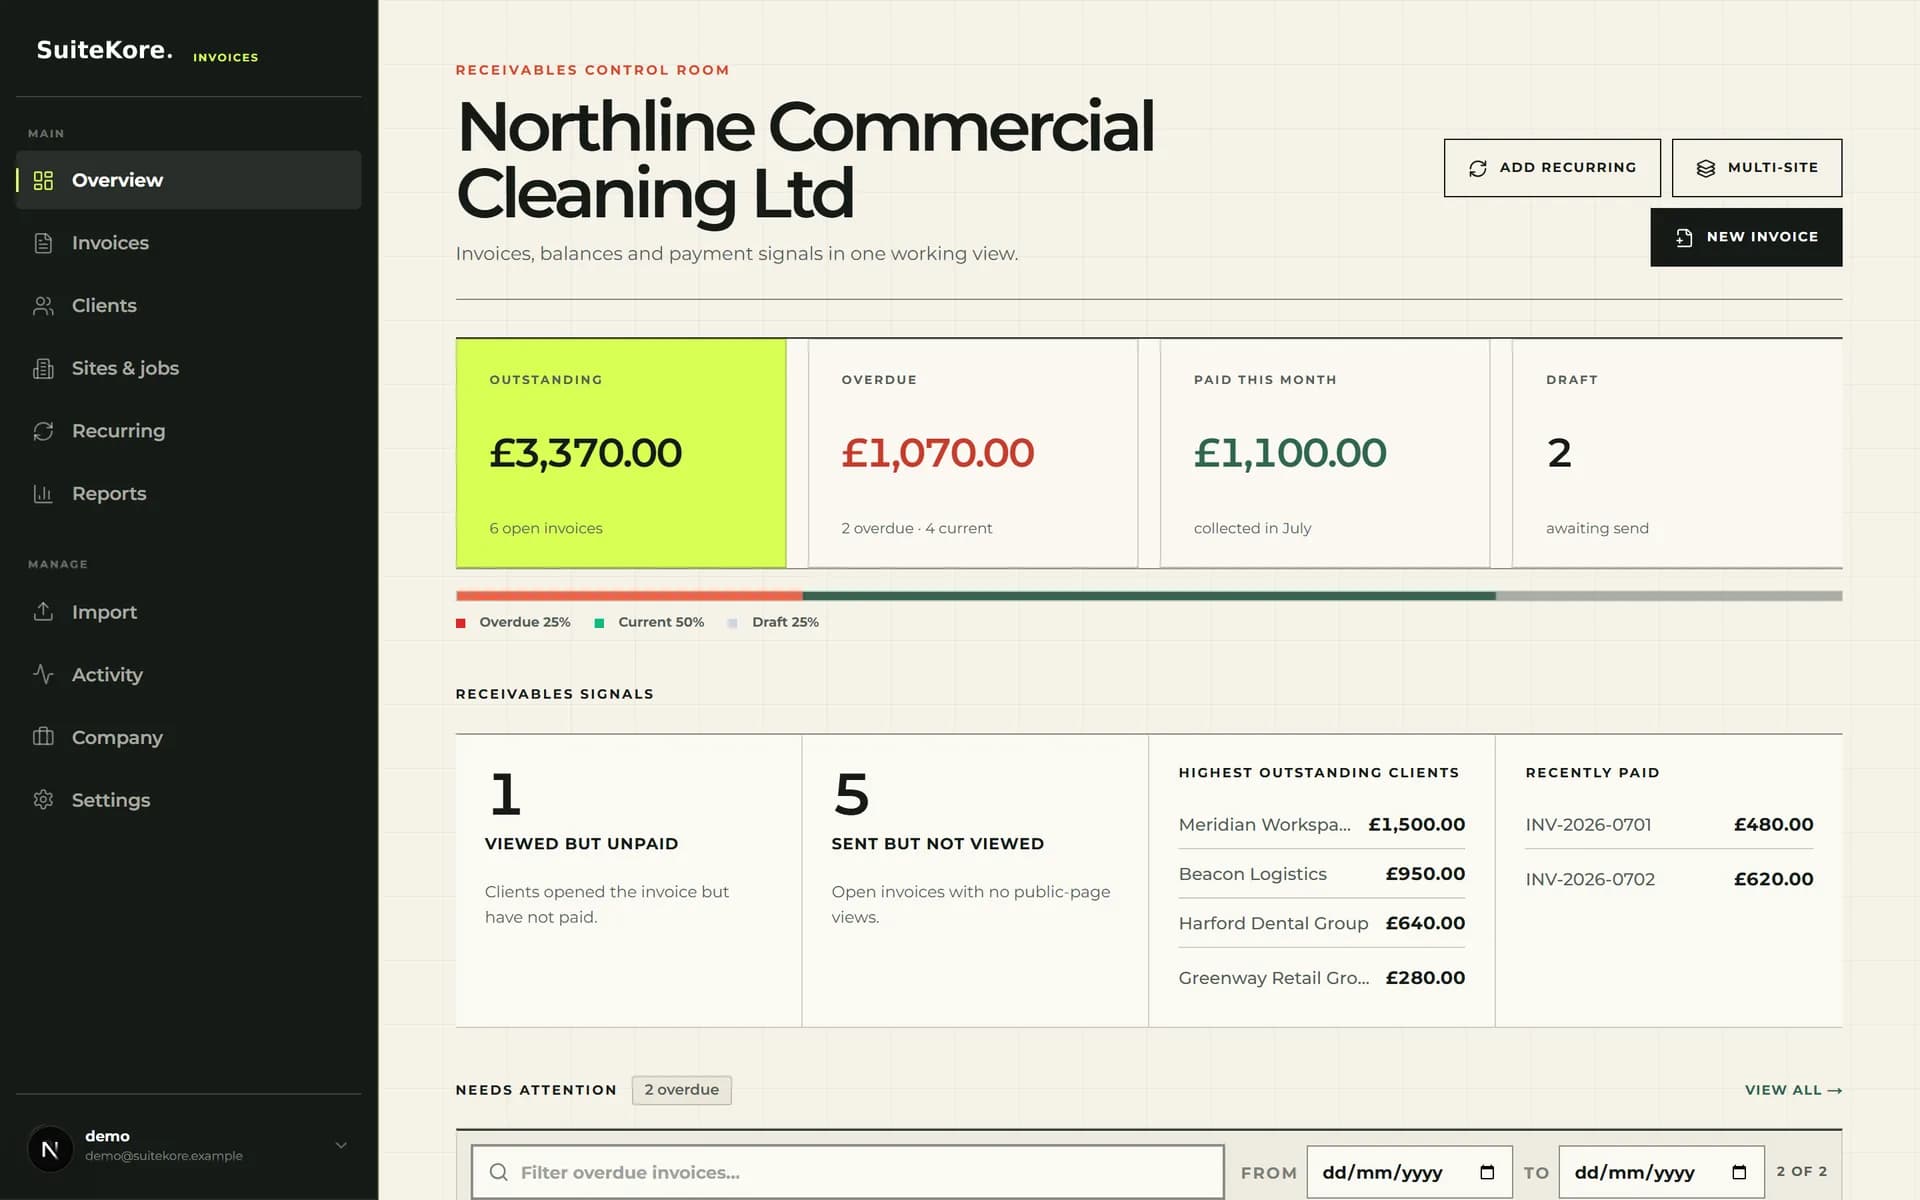Navigate to Sites & jobs
Screen dimensions: 1920x1200
pyautogui.click(x=189, y=368)
